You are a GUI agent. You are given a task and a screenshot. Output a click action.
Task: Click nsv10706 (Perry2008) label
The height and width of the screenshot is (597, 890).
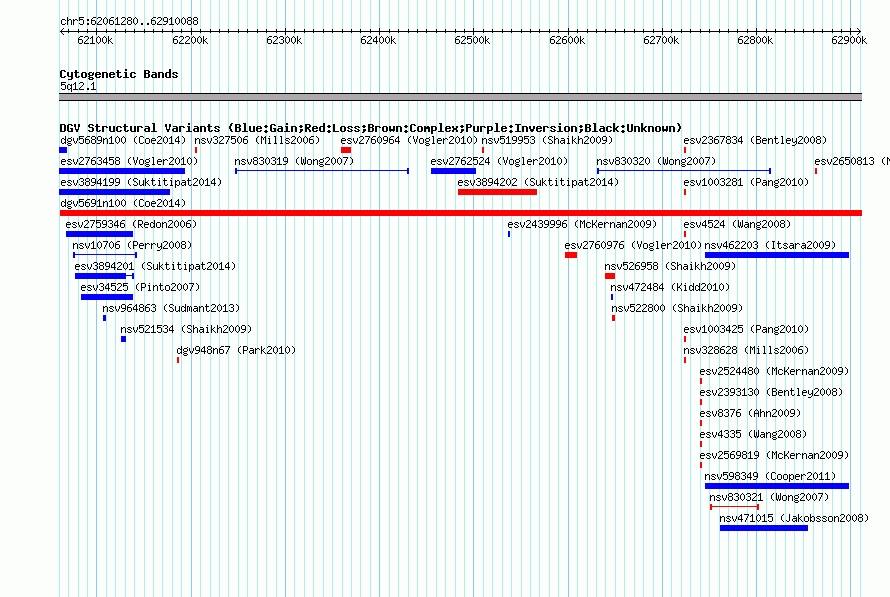coord(132,245)
